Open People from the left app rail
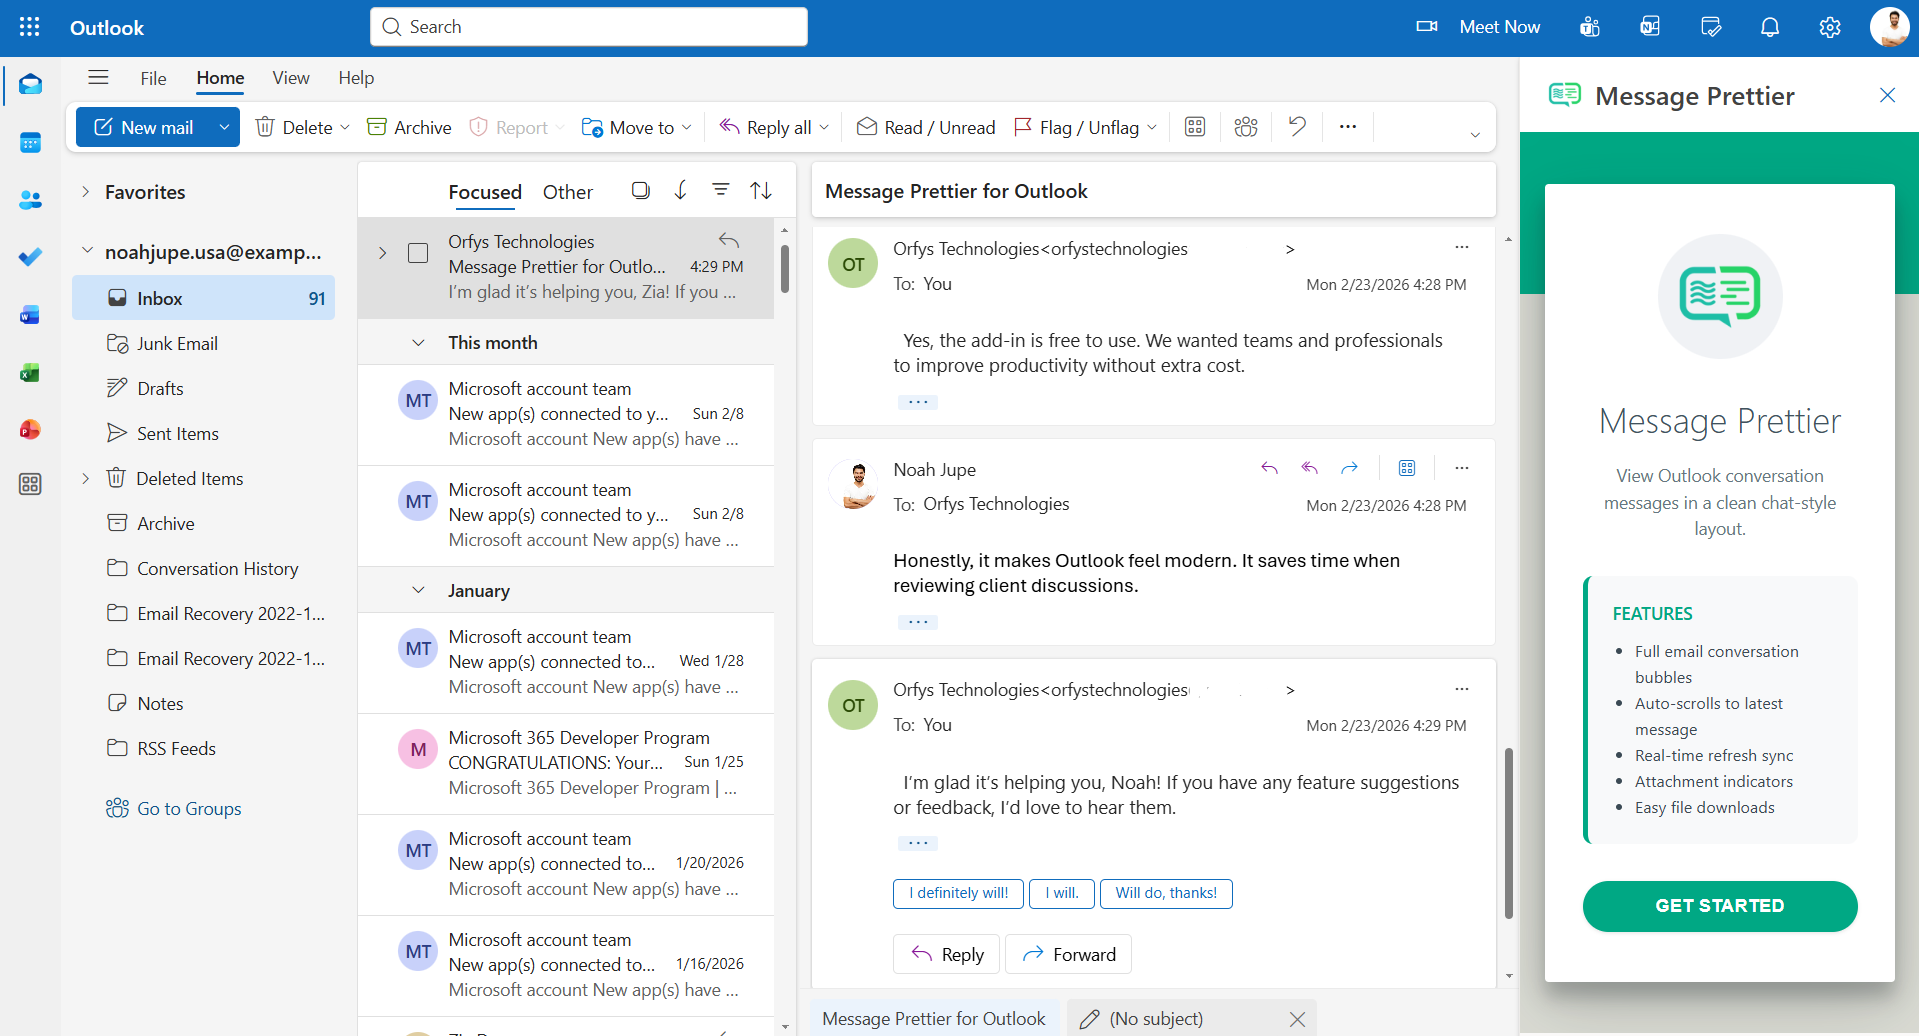 [x=30, y=200]
